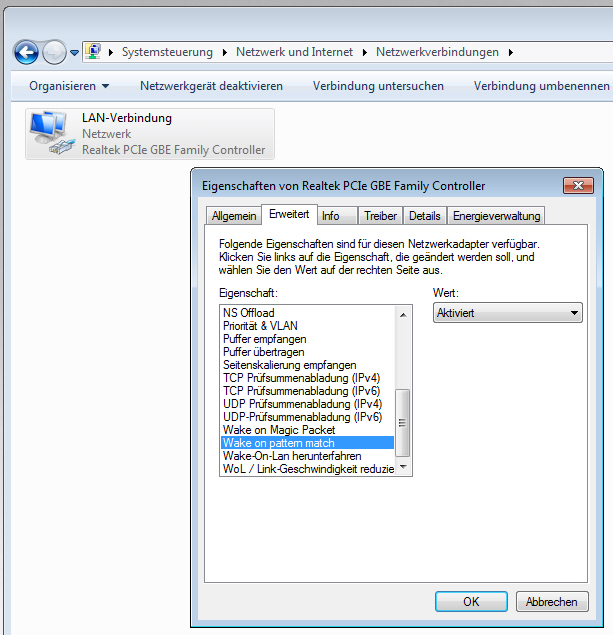Click the Back navigation arrow button
The height and width of the screenshot is (635, 613).
click(27, 52)
